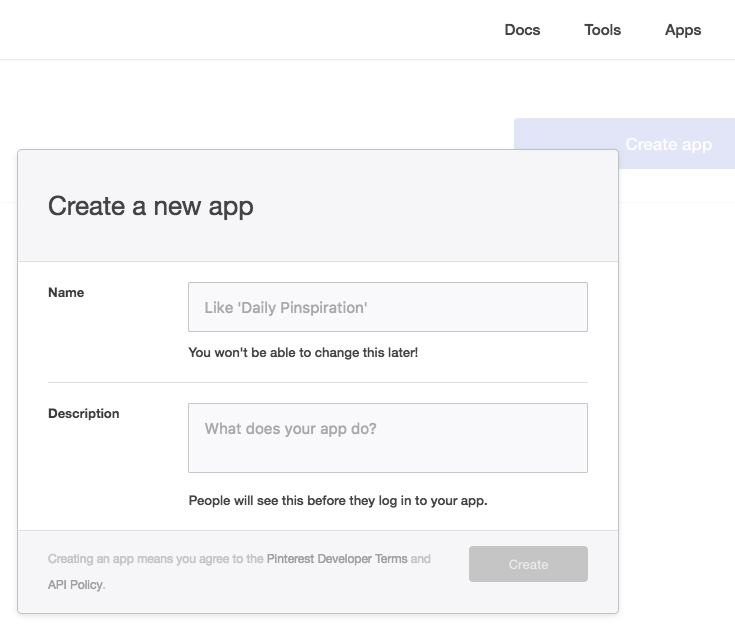Click the 'You won't be able to change' note
Viewport: 735px width, 628px height.
coord(303,352)
